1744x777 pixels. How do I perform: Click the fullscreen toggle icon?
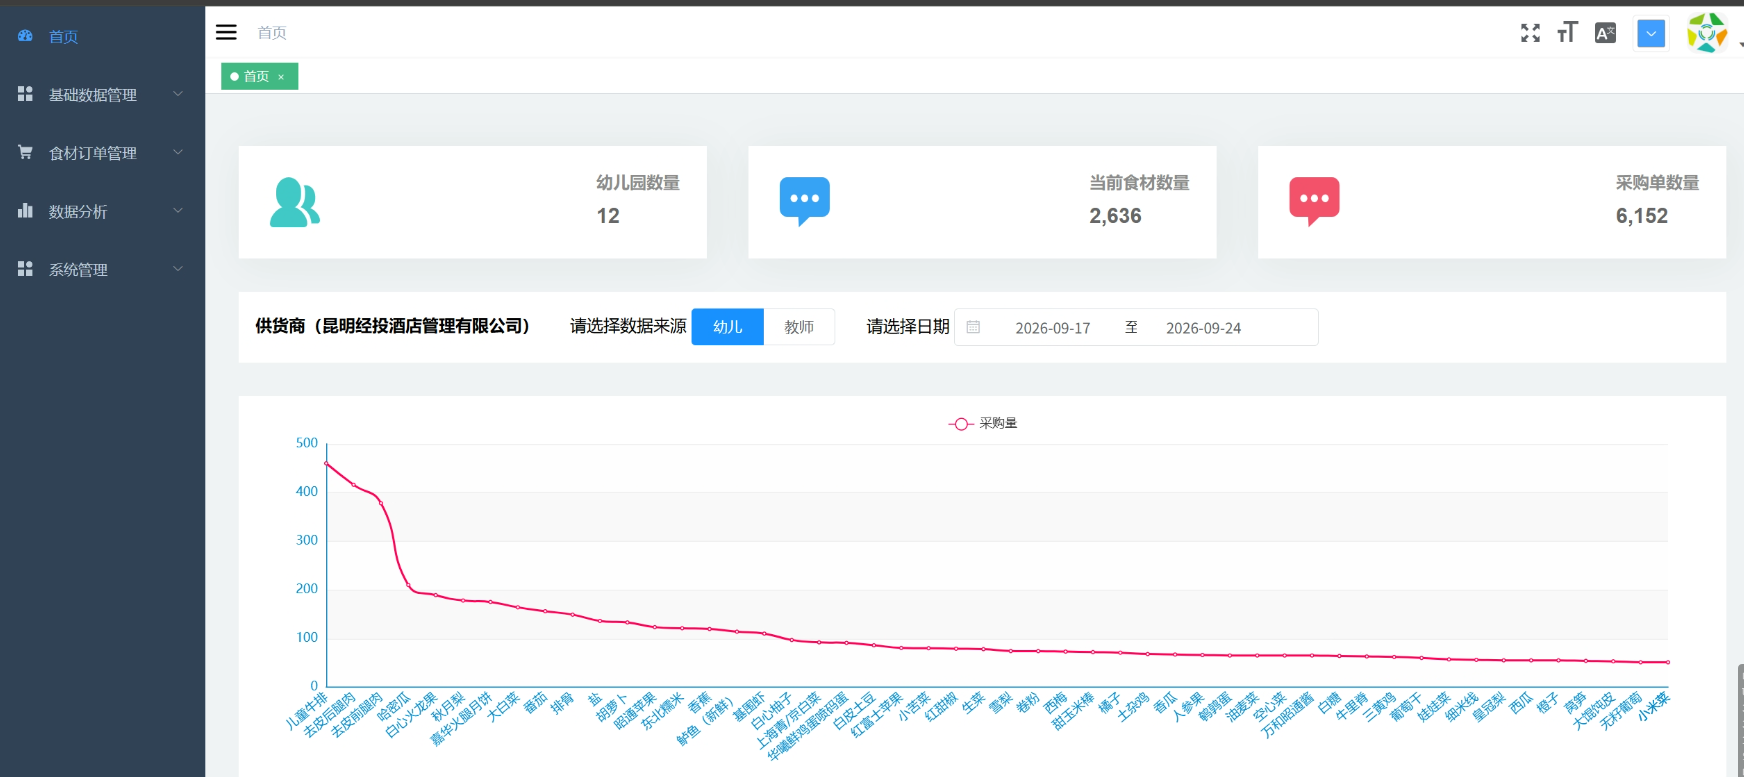click(1530, 33)
